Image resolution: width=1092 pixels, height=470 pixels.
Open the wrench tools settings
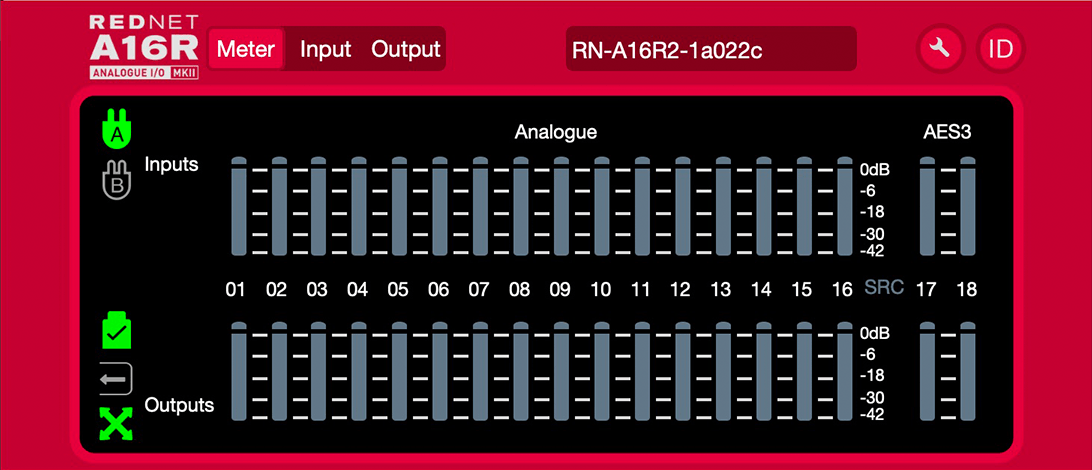pyautogui.click(x=940, y=49)
